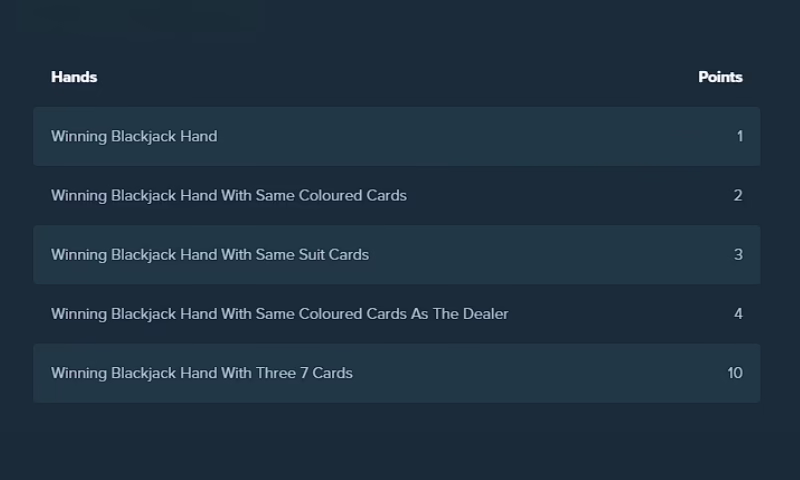Screen dimensions: 800x480
Task: Click the Three 7 Cards hand label
Action: (x=202, y=373)
